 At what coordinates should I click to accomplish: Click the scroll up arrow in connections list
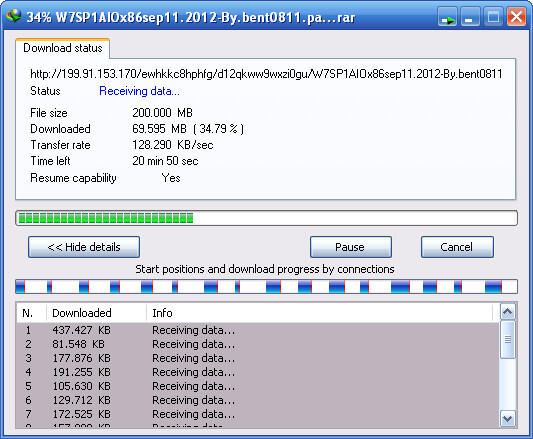[508, 312]
